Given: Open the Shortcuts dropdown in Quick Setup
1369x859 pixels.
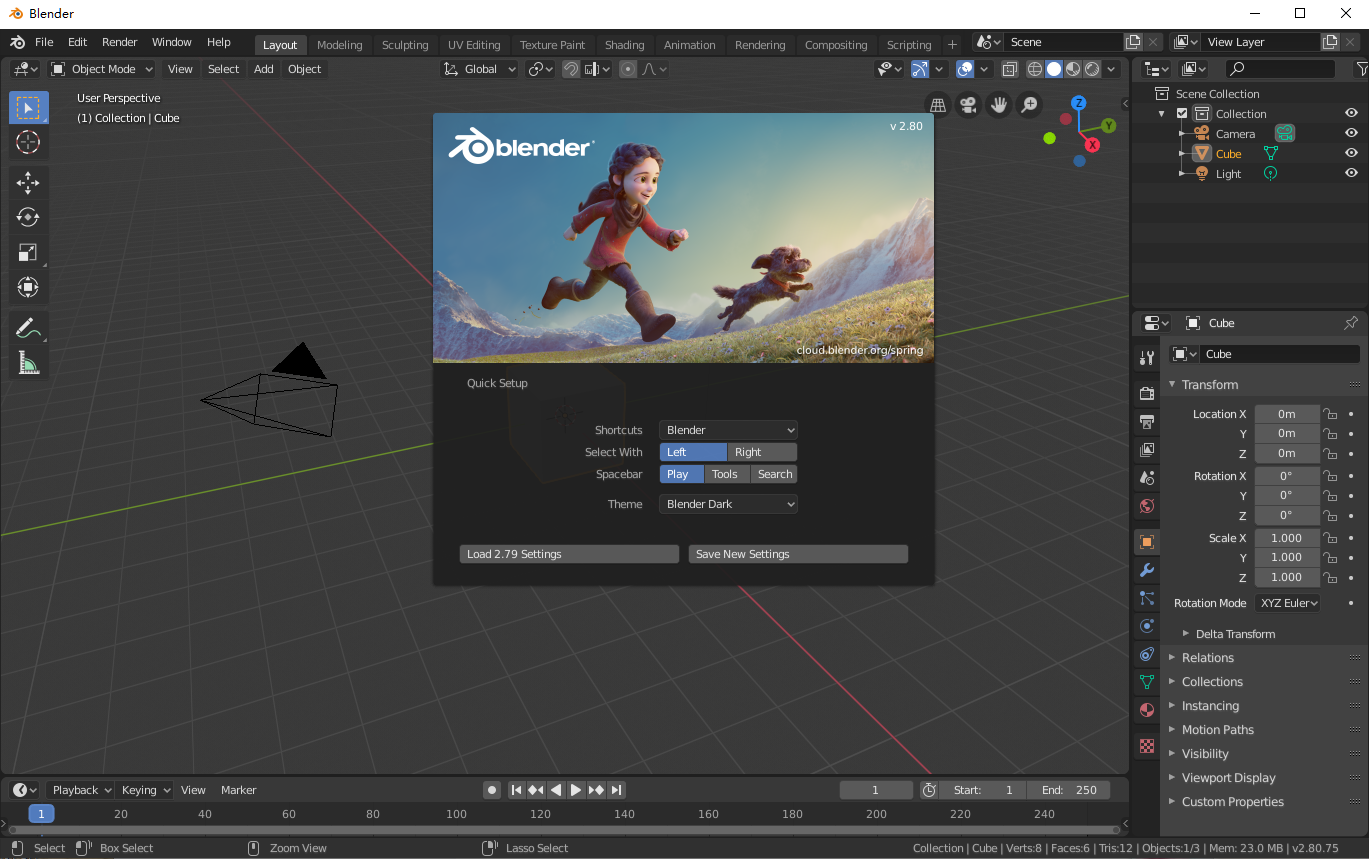Looking at the screenshot, I should pos(727,430).
